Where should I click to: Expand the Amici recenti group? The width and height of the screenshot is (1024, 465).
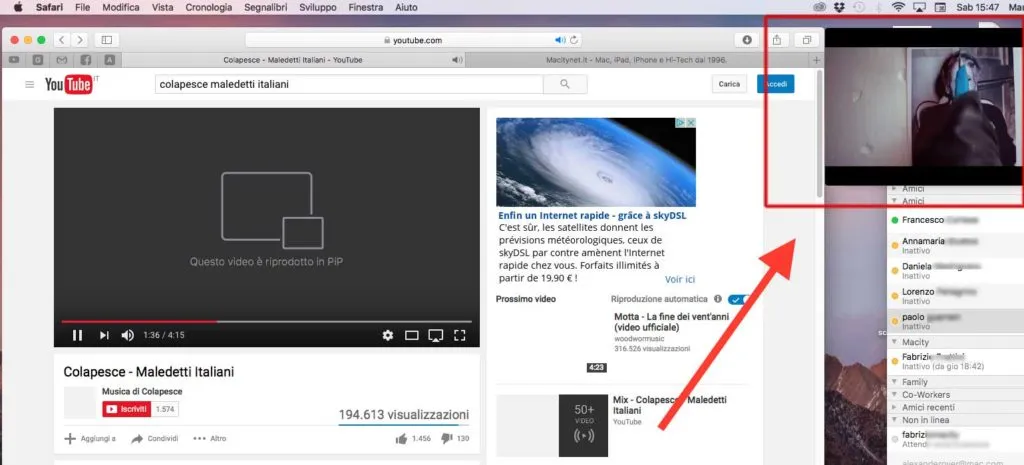pos(895,407)
